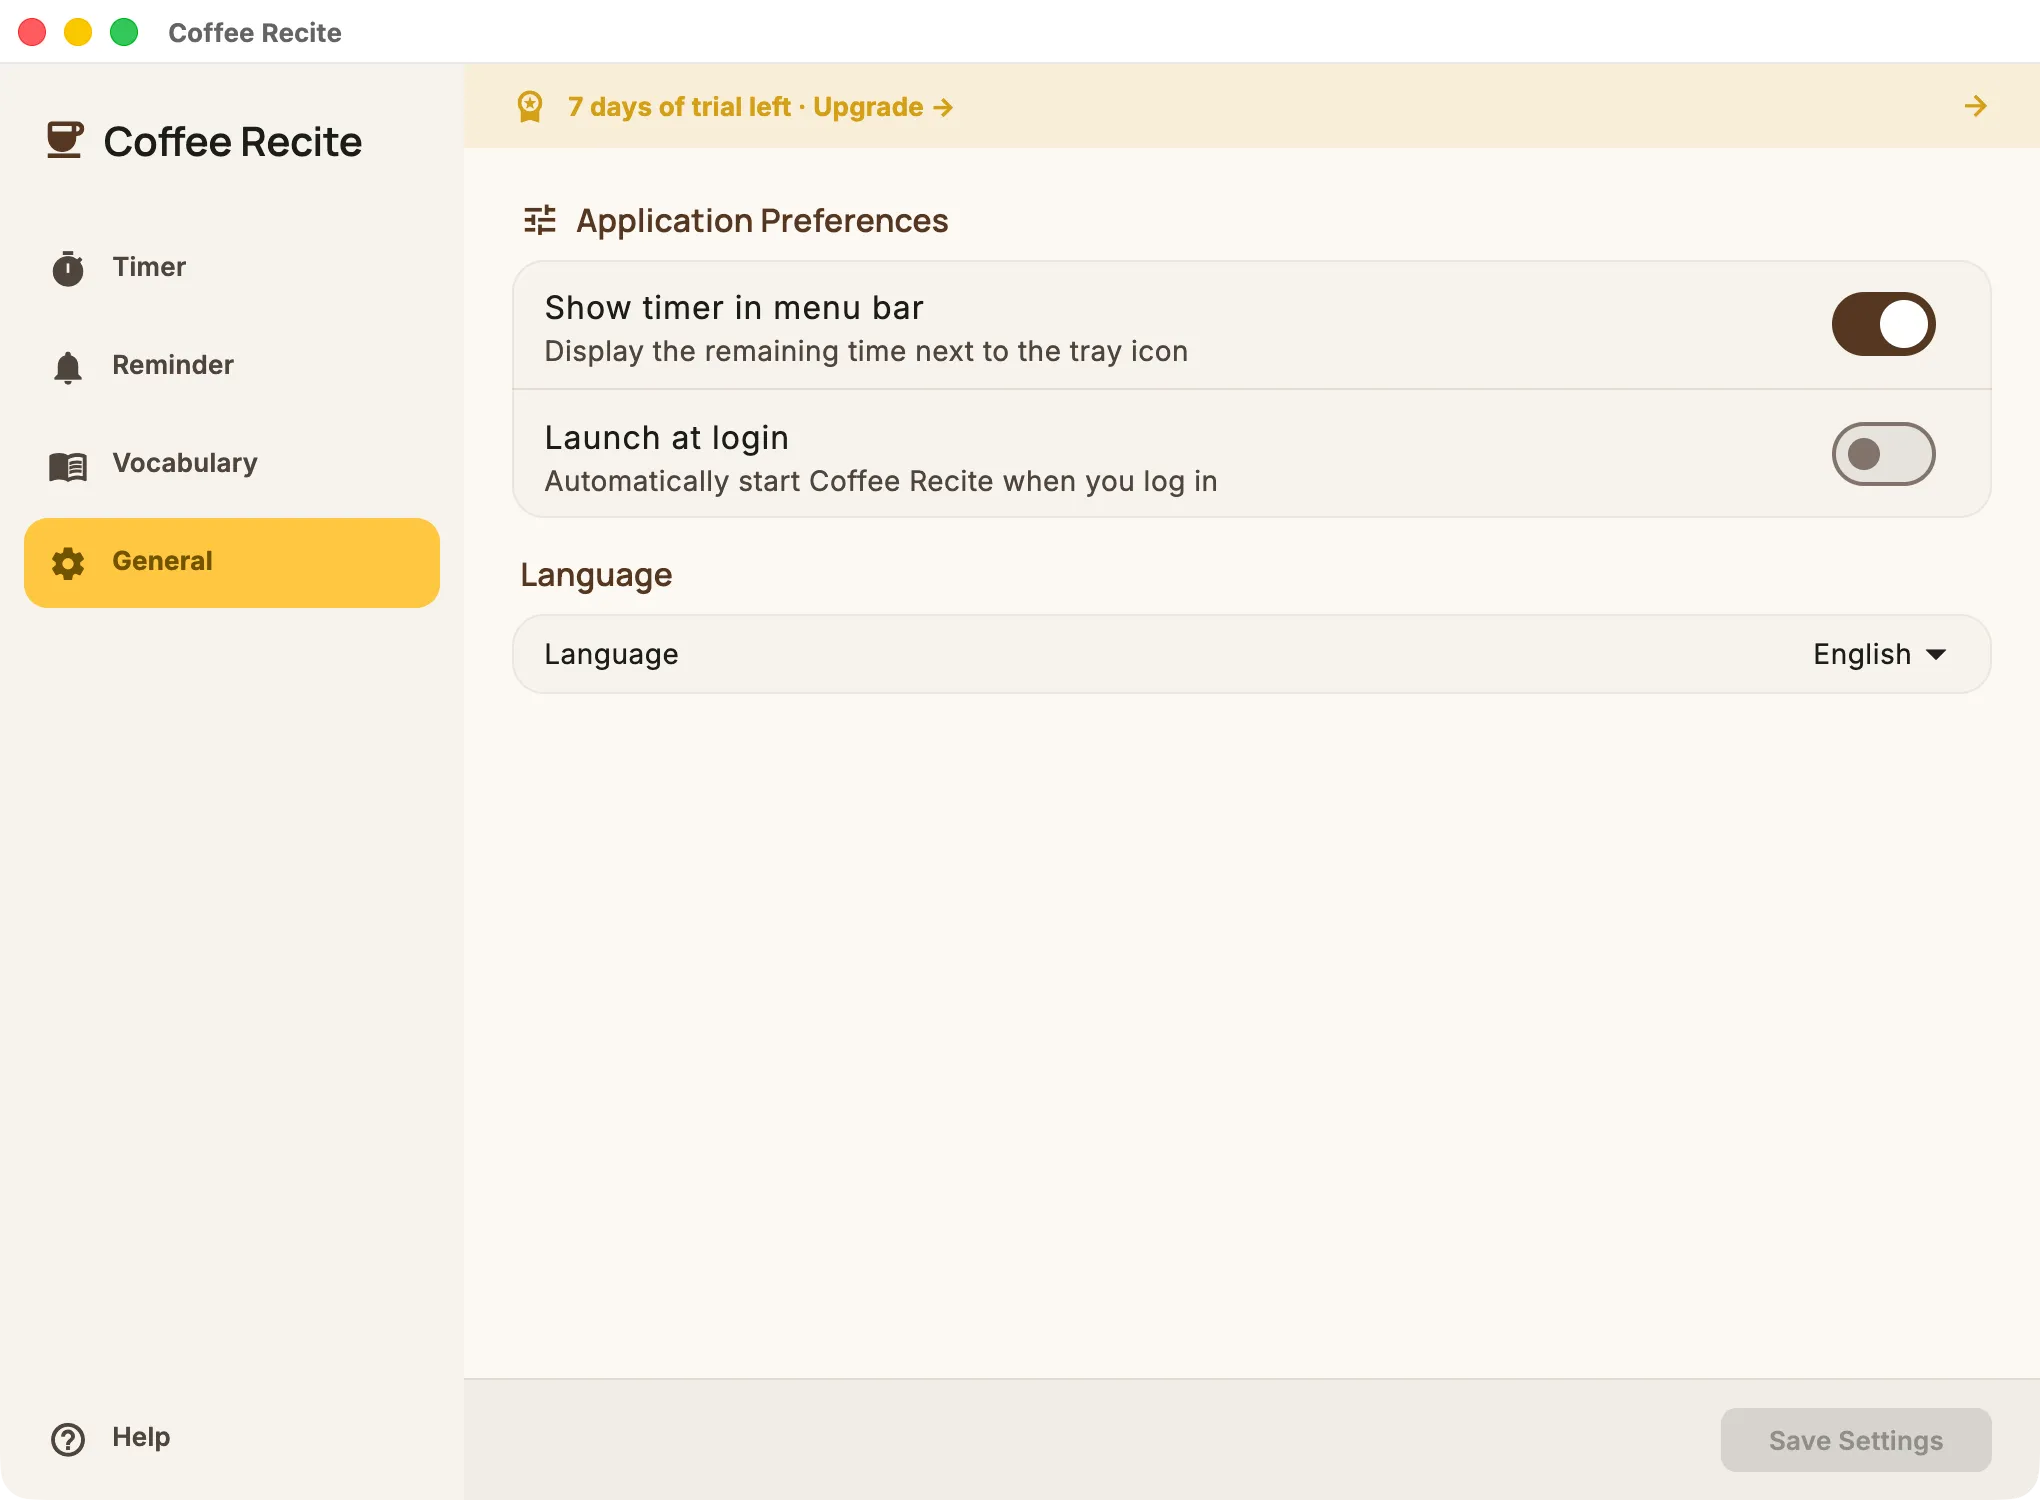
Task: Click the trial badge ribbon icon
Action: [530, 107]
